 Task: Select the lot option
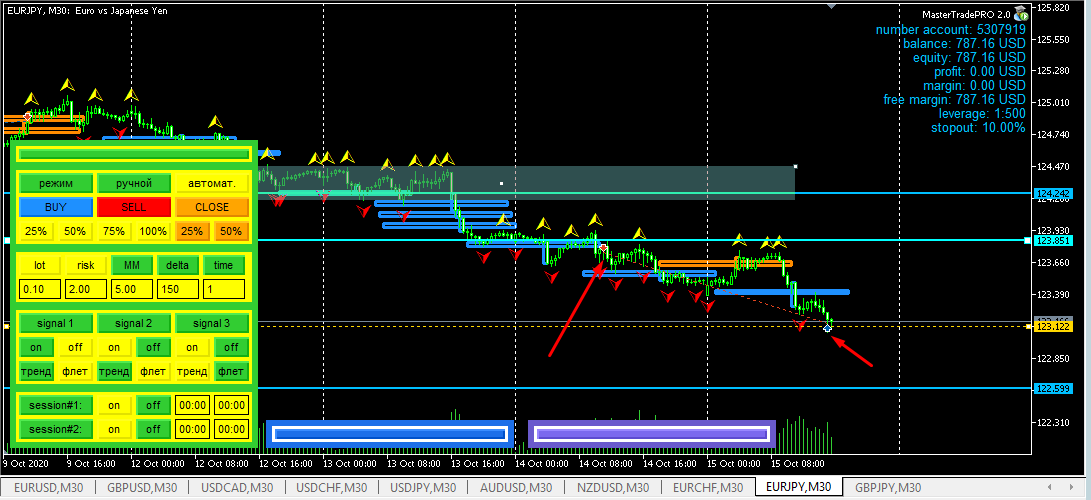point(40,265)
